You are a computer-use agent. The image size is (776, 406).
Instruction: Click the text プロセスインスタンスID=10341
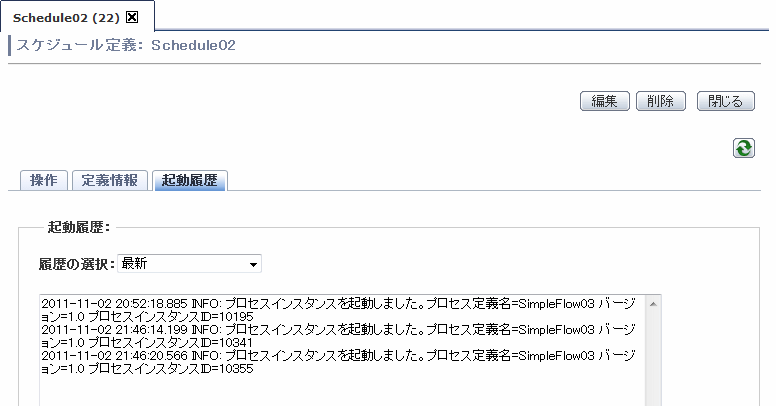[171, 343]
